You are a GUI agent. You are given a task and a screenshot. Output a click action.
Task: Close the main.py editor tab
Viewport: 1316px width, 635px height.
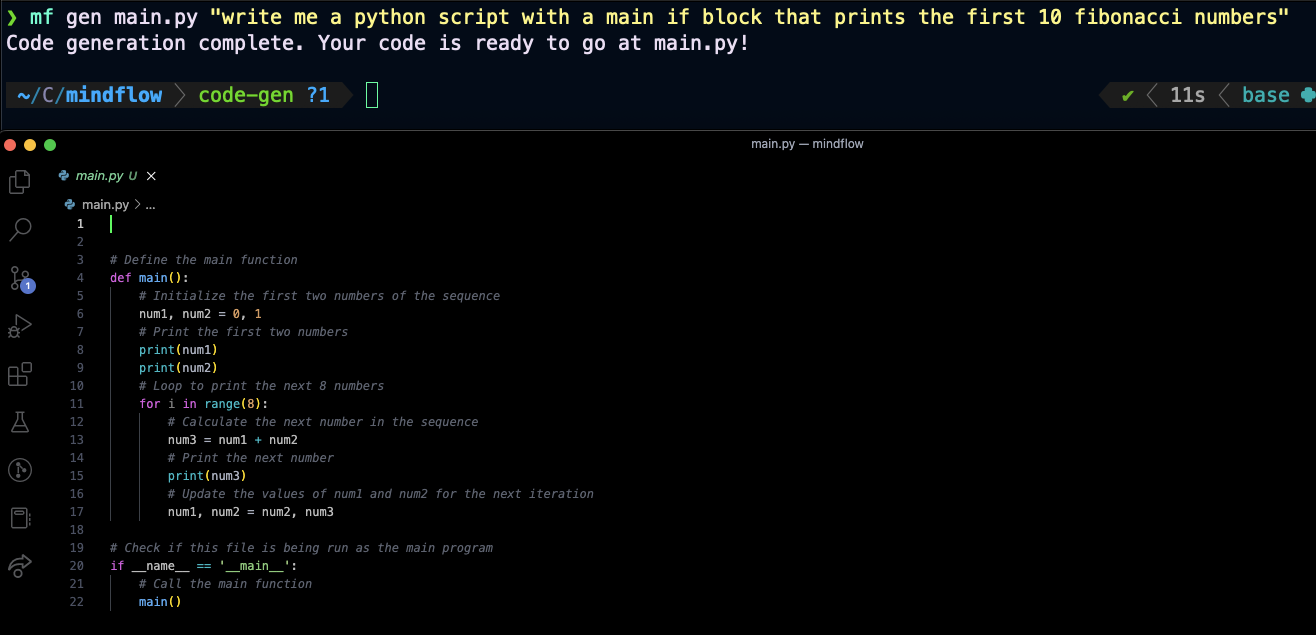tap(151, 176)
